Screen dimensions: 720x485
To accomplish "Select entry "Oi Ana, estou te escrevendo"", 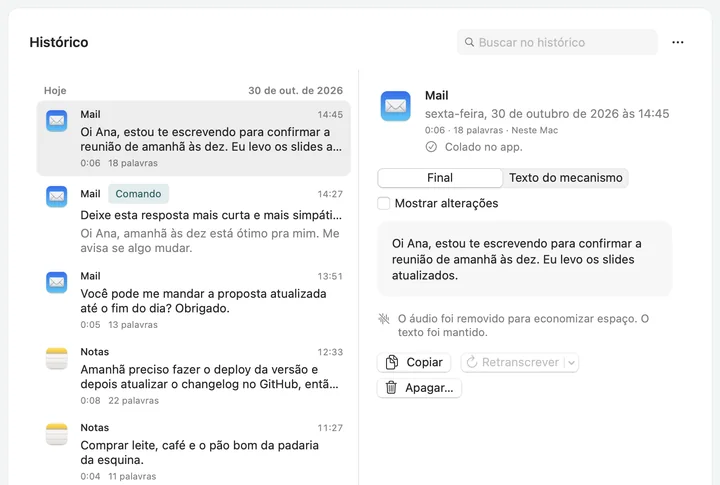I will pos(193,138).
